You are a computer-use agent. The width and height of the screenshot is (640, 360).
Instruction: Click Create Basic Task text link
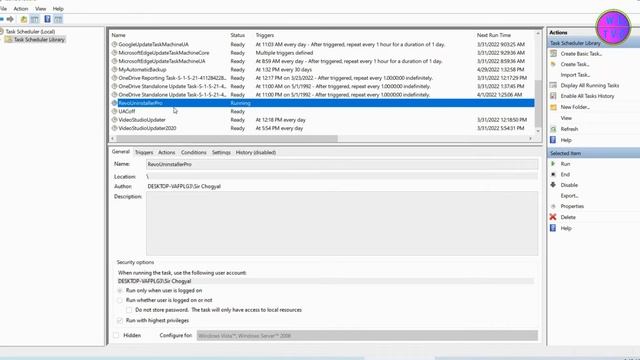coord(581,53)
